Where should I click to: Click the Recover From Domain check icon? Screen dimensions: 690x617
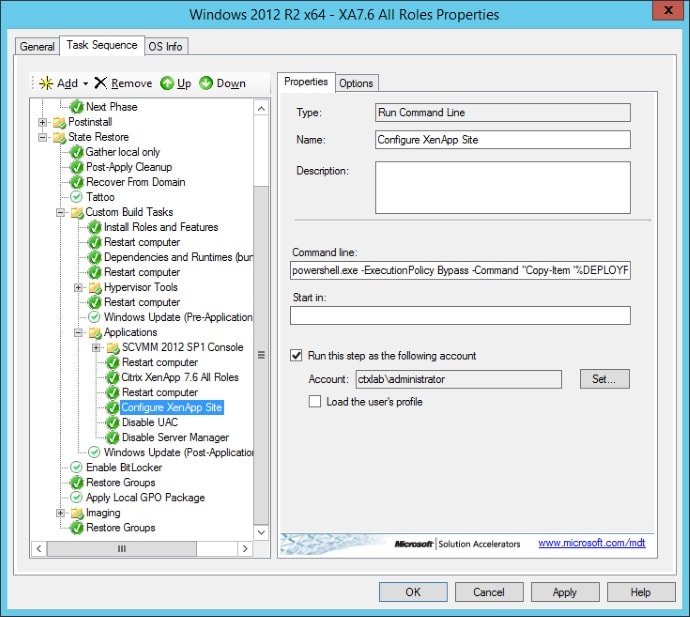tap(77, 182)
